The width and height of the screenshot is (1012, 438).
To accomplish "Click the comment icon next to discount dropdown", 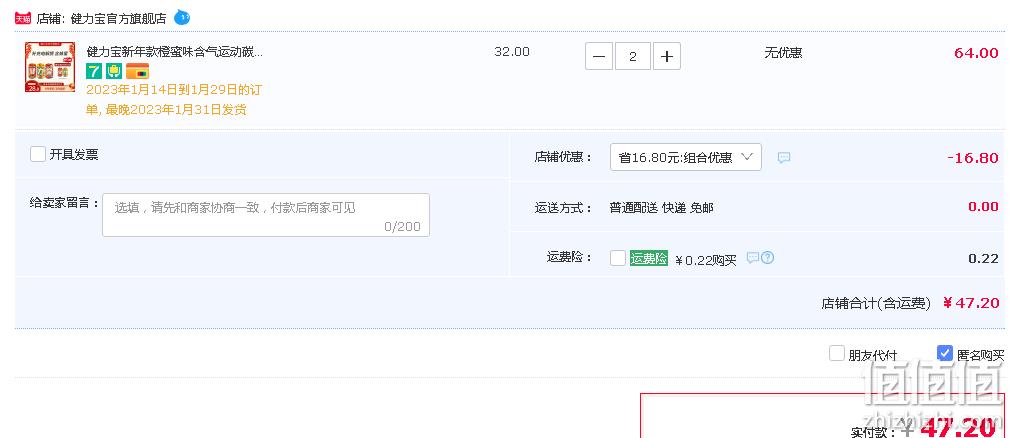I will point(784,157).
